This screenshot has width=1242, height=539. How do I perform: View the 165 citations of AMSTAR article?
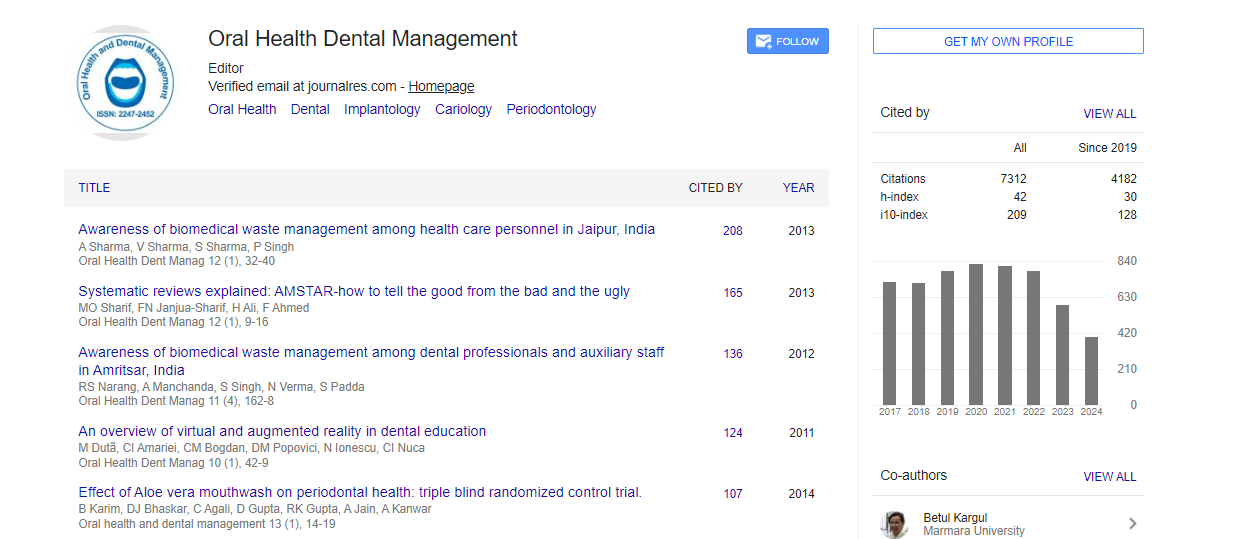[733, 293]
